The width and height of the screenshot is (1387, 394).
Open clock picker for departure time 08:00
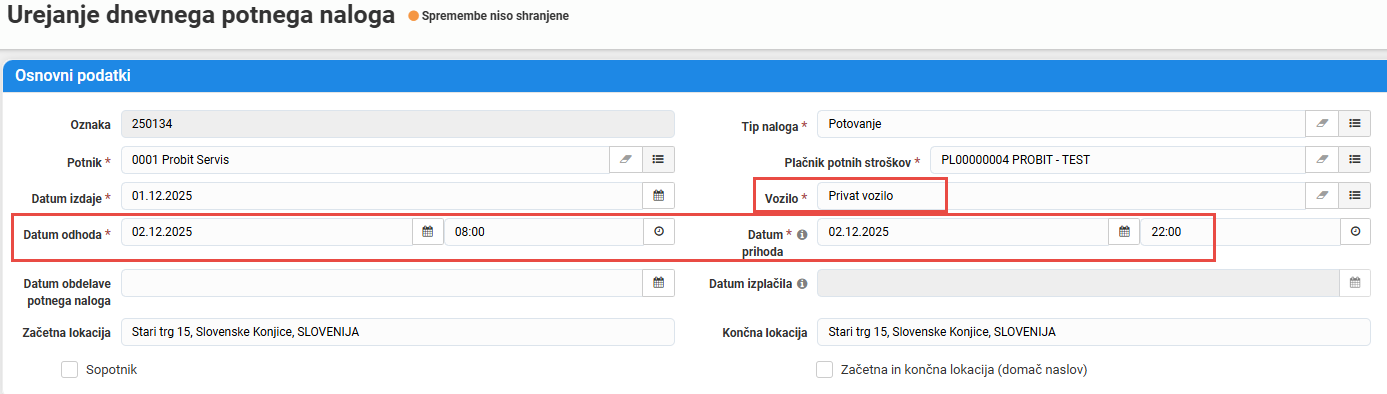pyautogui.click(x=658, y=231)
